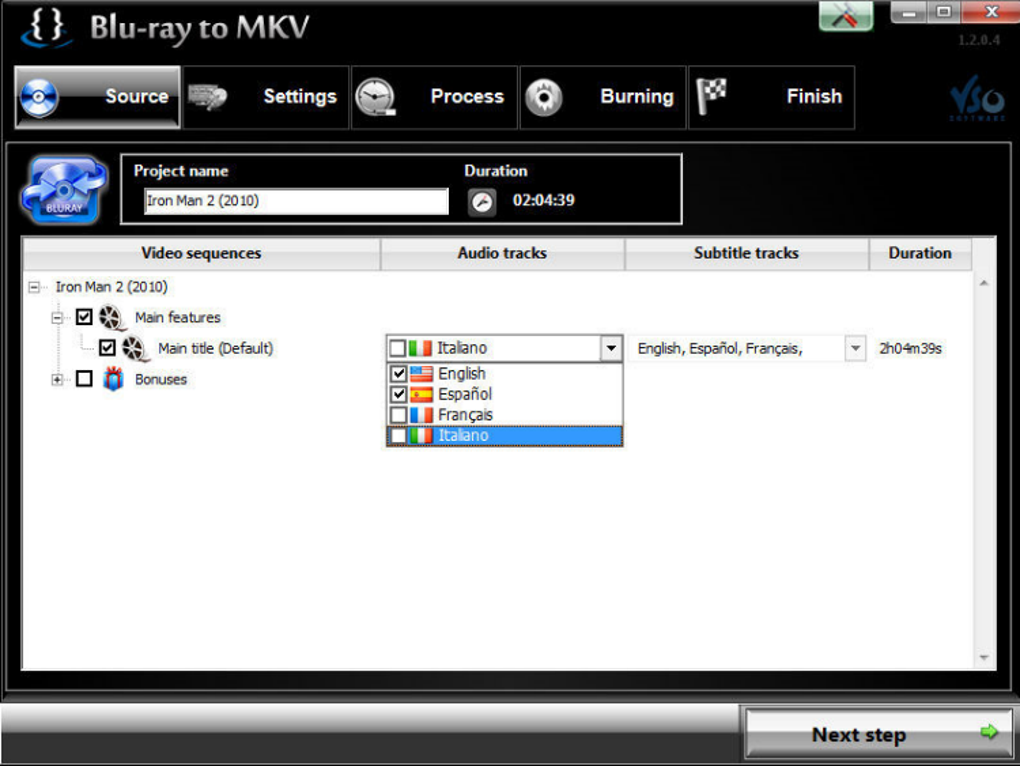Maximize the Blu-ray to MKV window
Viewport: 1020px width, 766px height.
tap(943, 12)
